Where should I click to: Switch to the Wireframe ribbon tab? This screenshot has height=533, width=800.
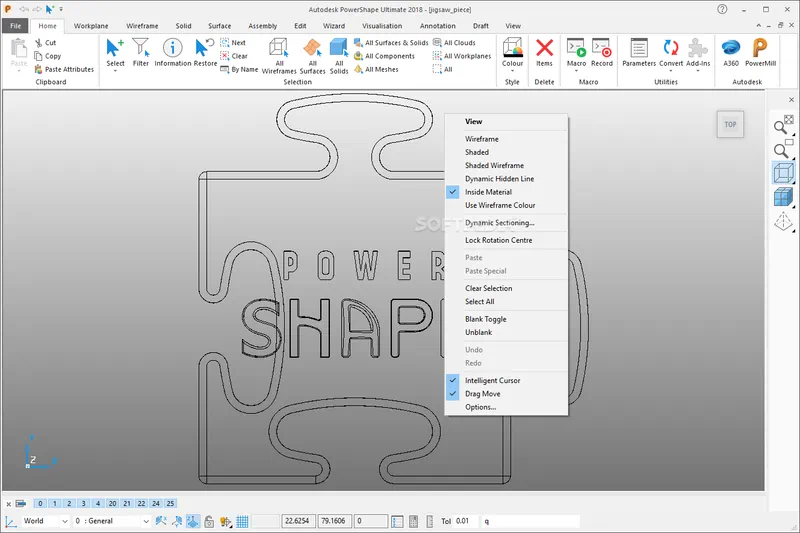pyautogui.click(x=142, y=26)
